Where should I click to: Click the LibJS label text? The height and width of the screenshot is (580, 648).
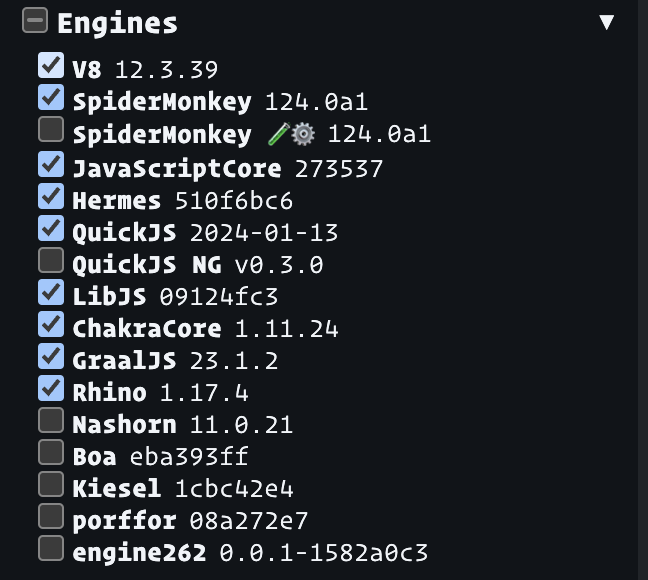[x=109, y=297]
